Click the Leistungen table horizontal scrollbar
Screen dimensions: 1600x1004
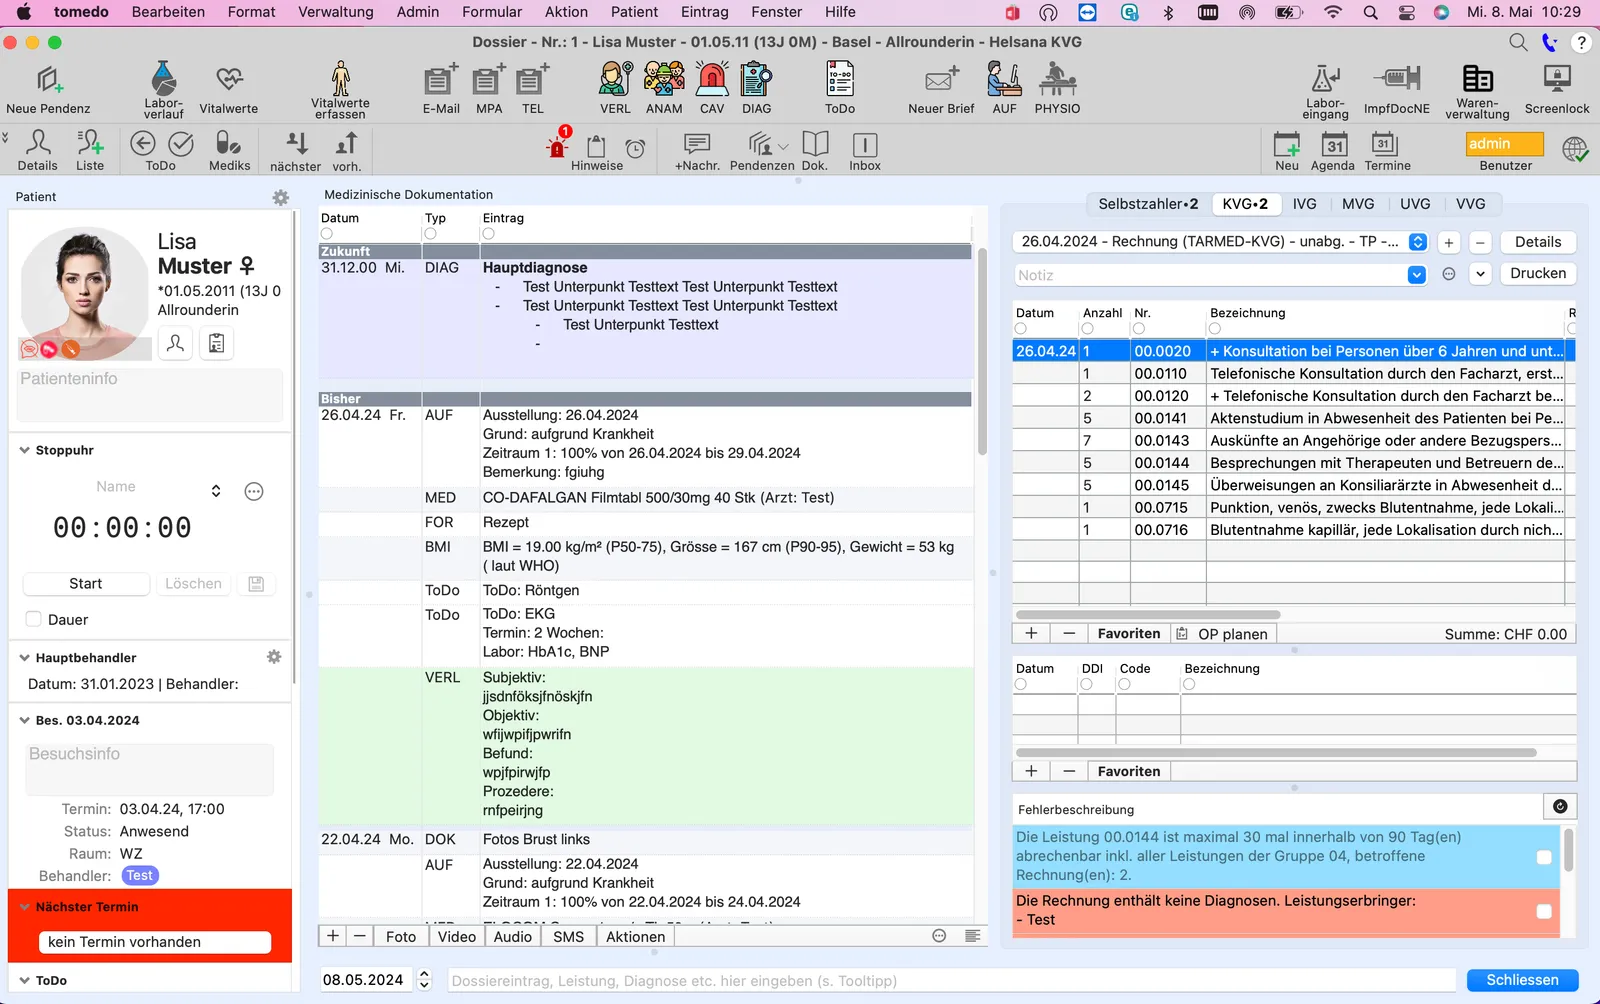(1148, 615)
